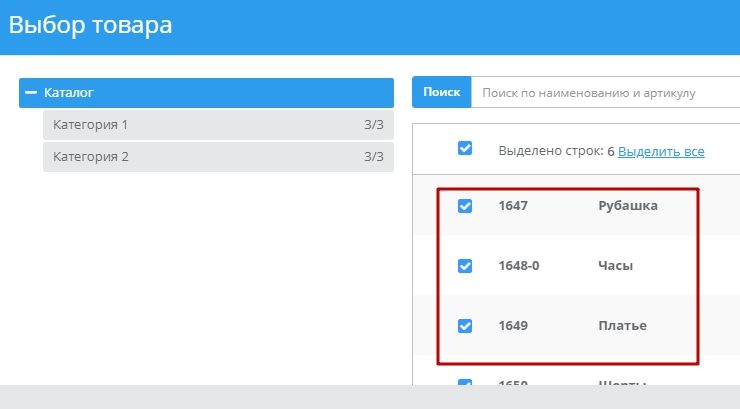
Task: Deselect the checkbox next to 1649
Action: coord(465,326)
